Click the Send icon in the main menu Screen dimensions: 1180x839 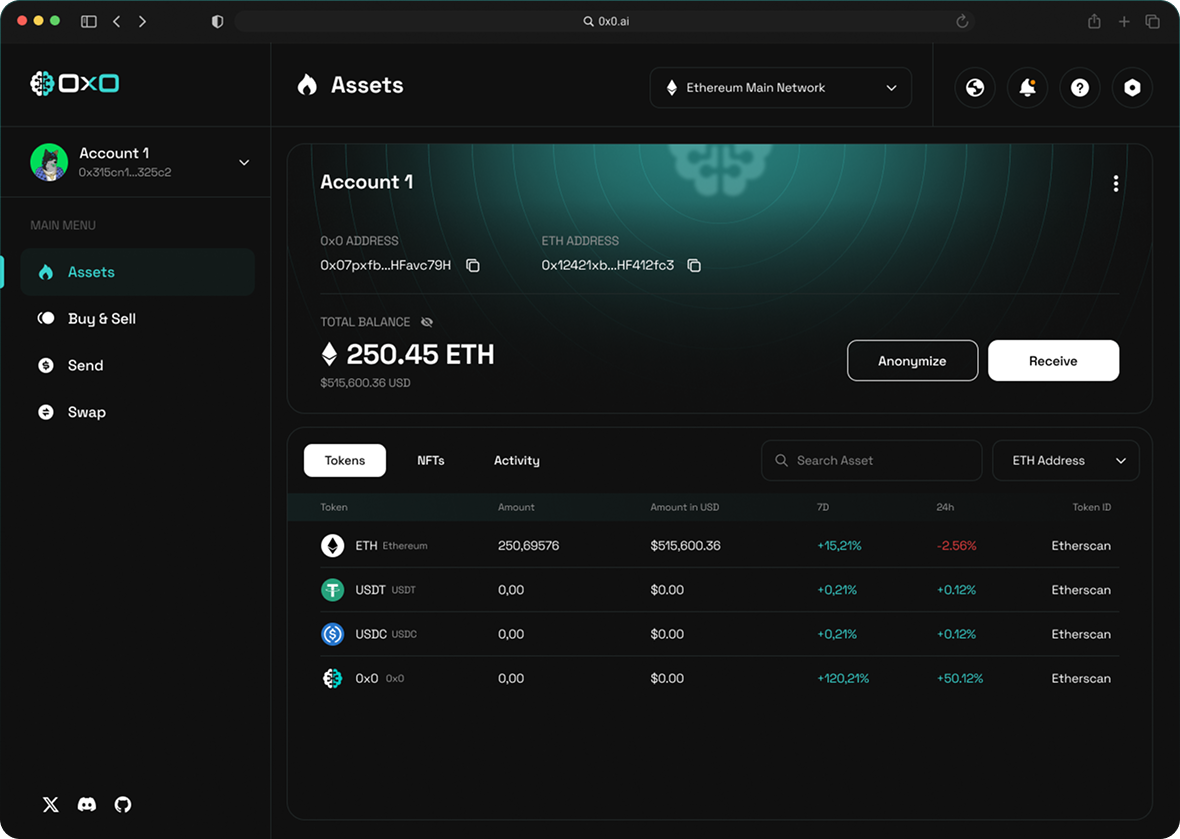coord(45,365)
